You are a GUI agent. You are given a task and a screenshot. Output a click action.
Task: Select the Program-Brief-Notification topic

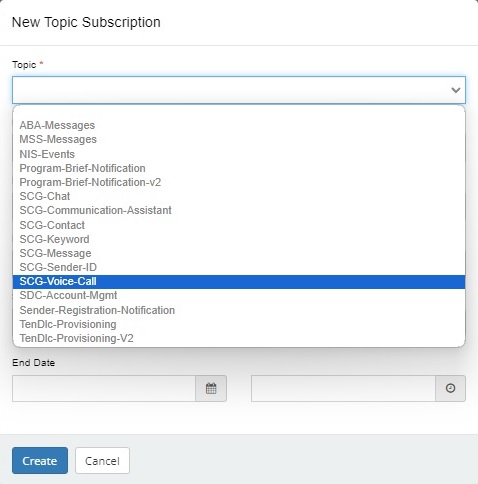tap(239, 168)
